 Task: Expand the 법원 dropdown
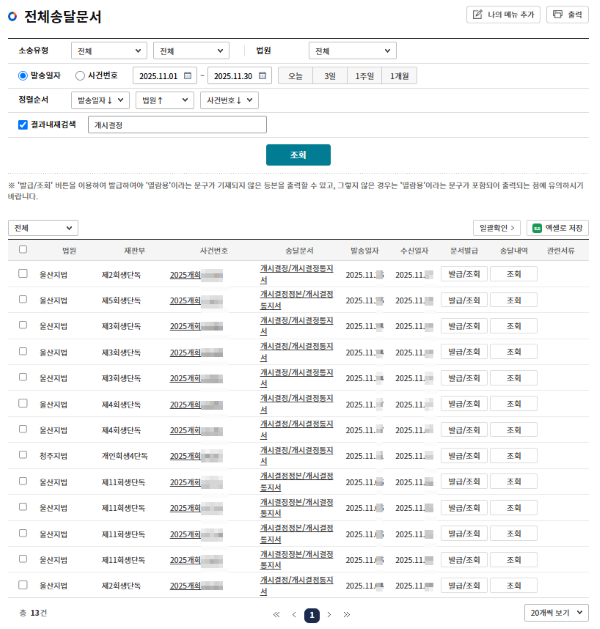click(352, 51)
